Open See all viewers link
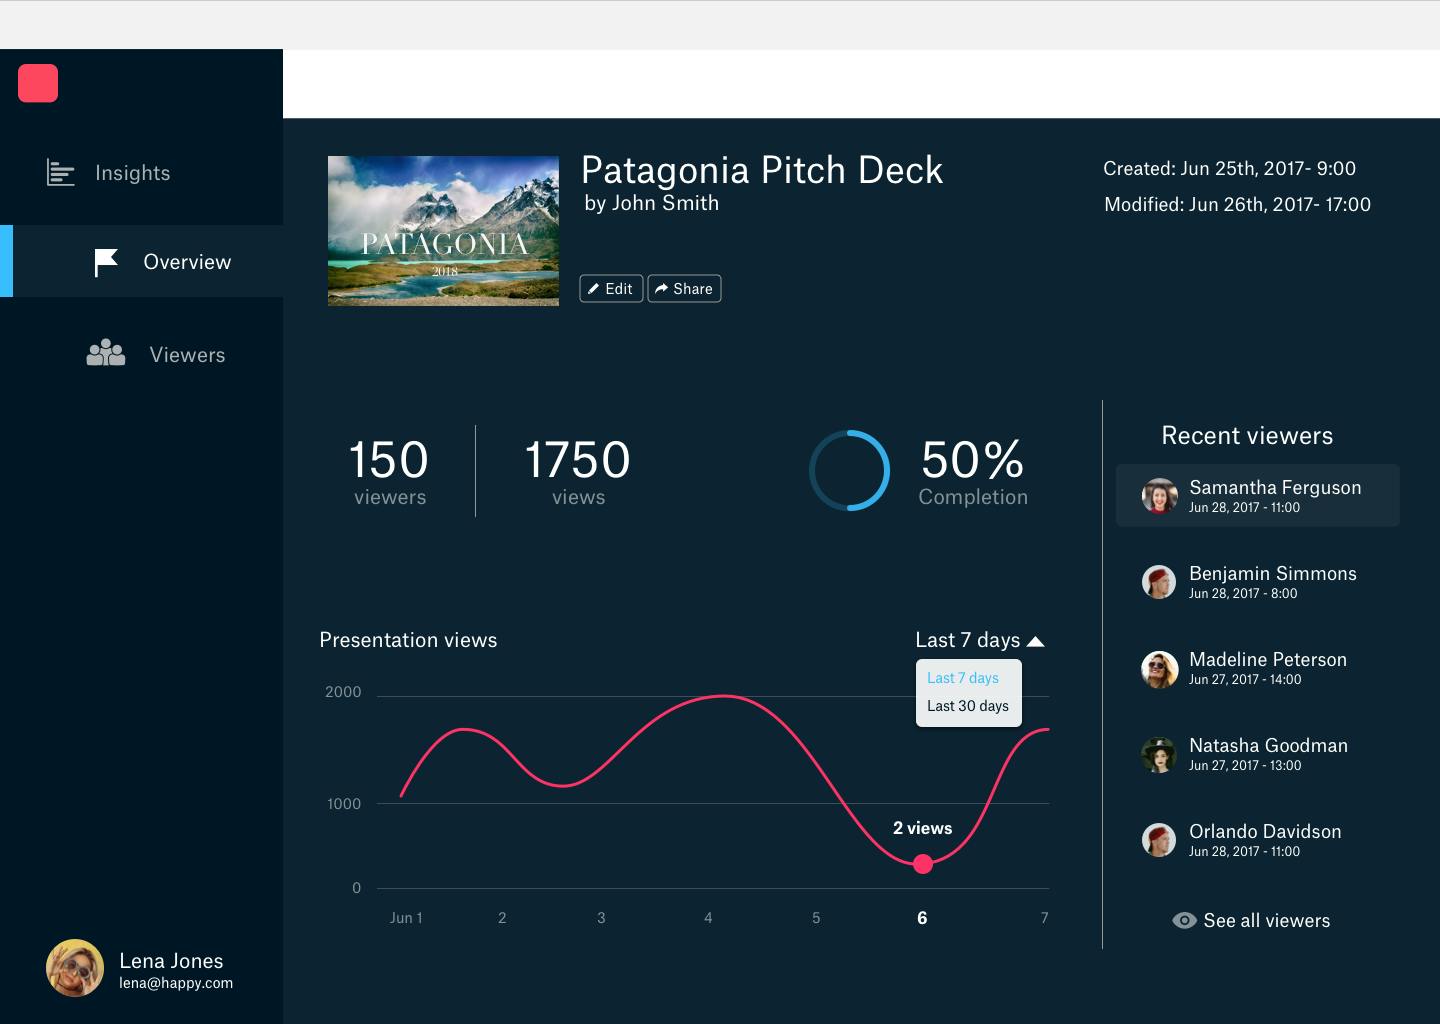 point(1252,921)
